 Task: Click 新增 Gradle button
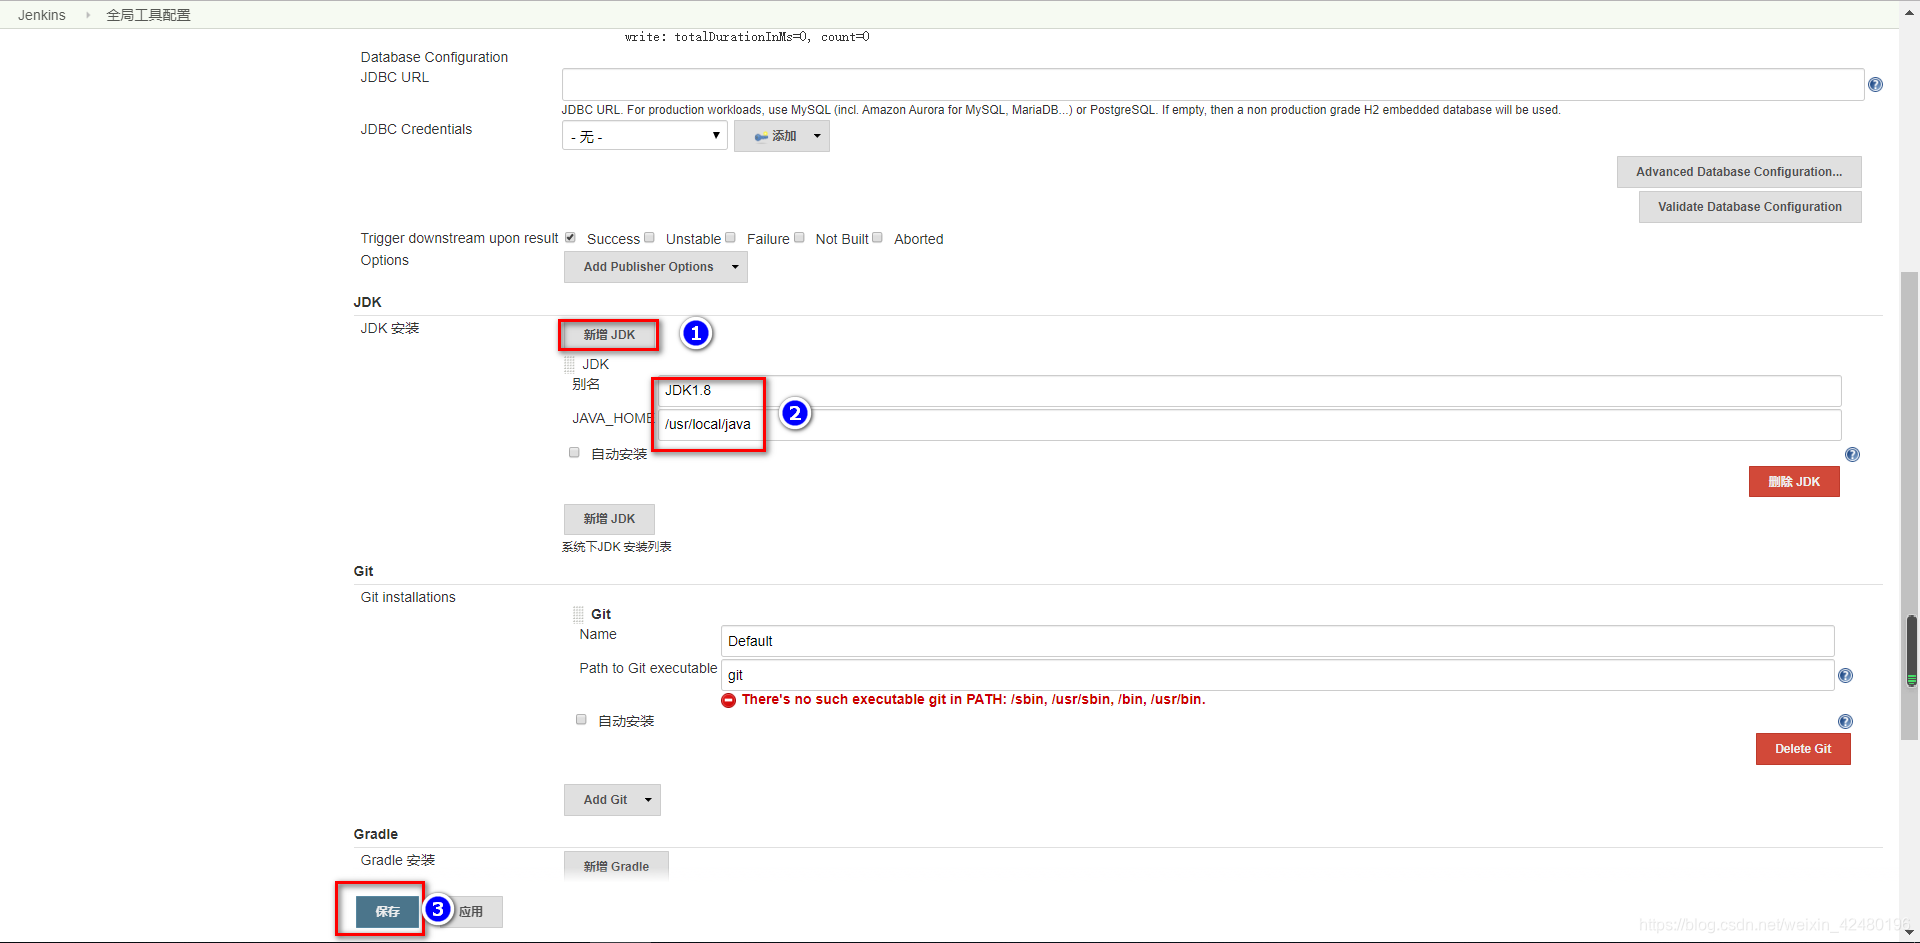(616, 866)
